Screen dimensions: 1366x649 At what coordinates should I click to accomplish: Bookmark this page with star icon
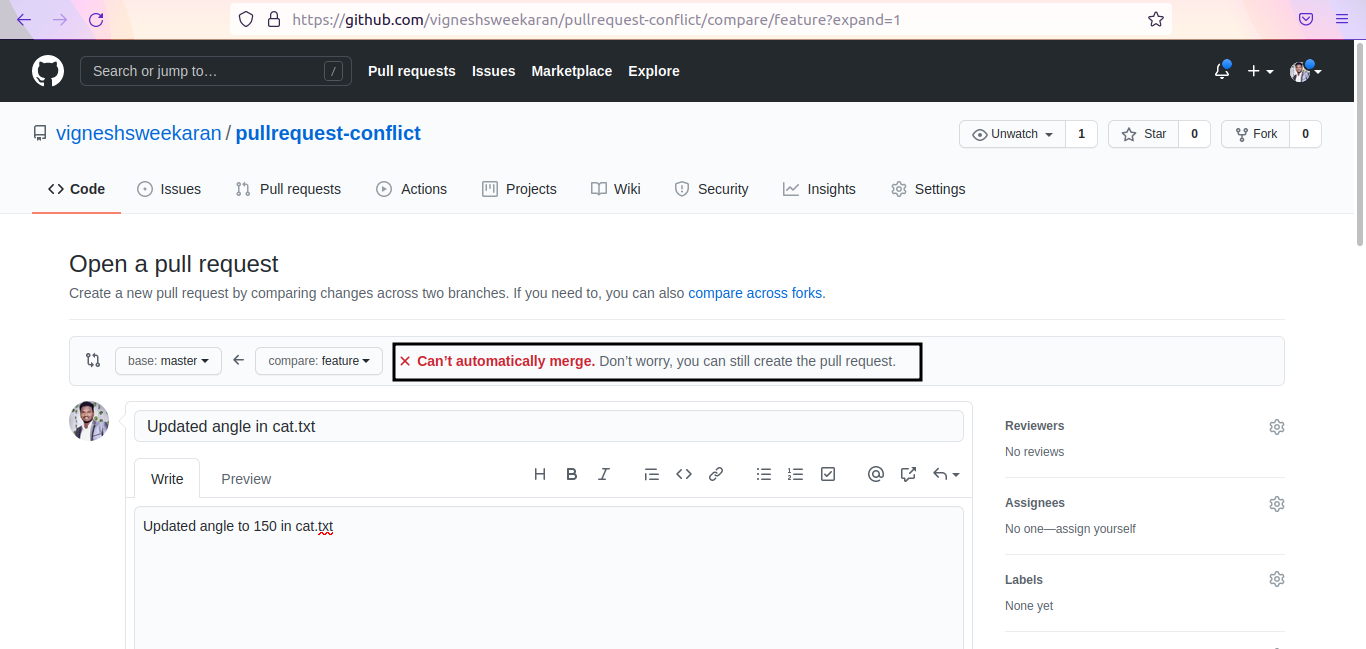(1156, 19)
